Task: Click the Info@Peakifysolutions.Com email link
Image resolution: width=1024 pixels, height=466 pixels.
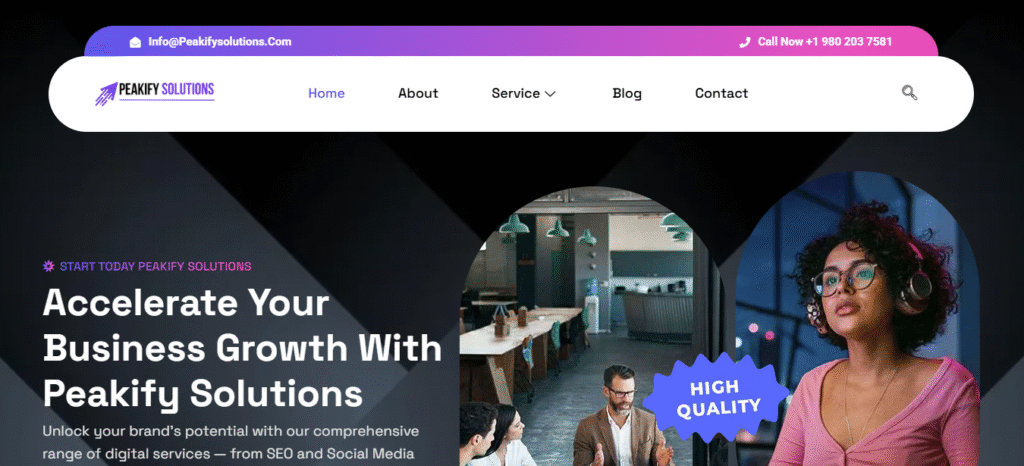Action: [219, 42]
